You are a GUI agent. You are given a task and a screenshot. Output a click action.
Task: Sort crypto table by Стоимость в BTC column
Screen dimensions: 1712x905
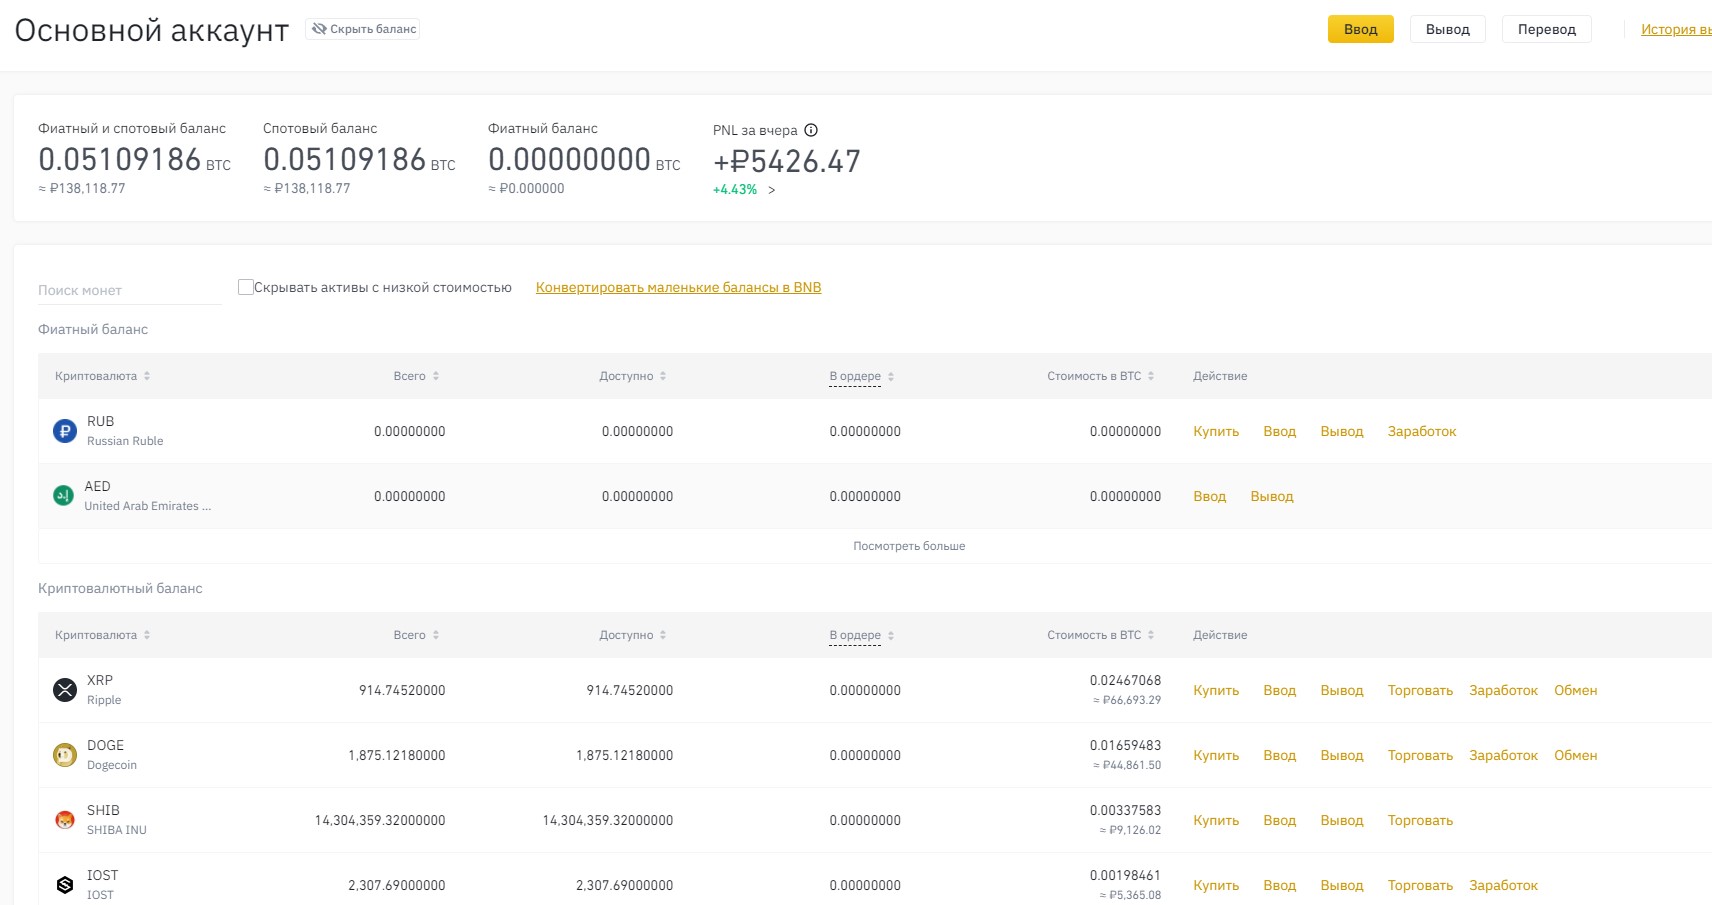point(1101,635)
